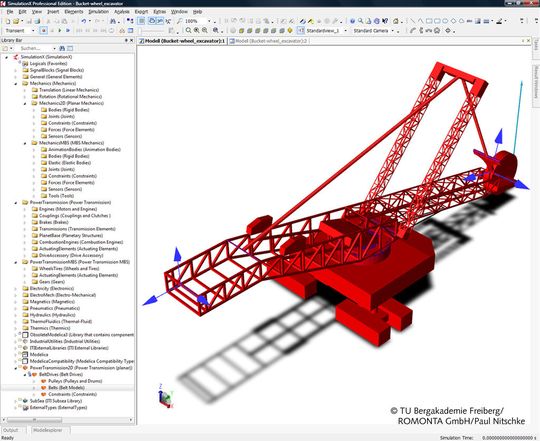This screenshot has height=441, width=540.
Task: Expand the SignalBlocks library node
Action: point(16,70)
